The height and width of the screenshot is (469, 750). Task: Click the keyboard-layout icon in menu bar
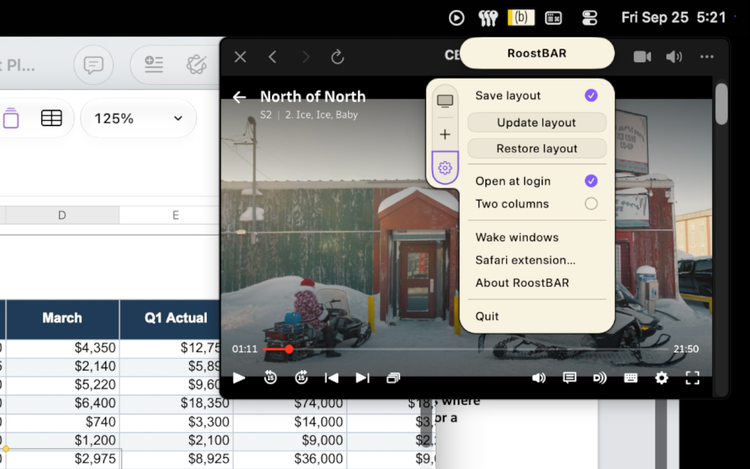coord(553,18)
